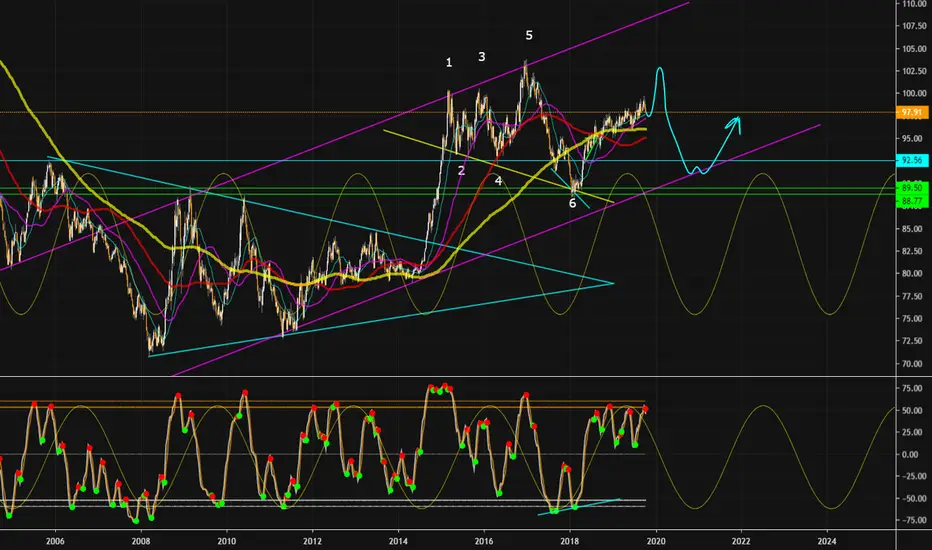Image resolution: width=932 pixels, height=550 pixels.
Task: Click the 105.00 price axis value
Action: point(914,49)
